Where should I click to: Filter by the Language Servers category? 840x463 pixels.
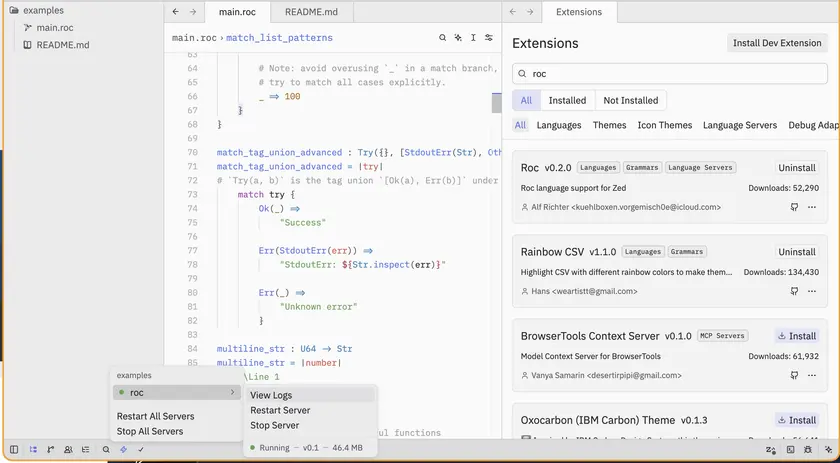(x=740, y=125)
